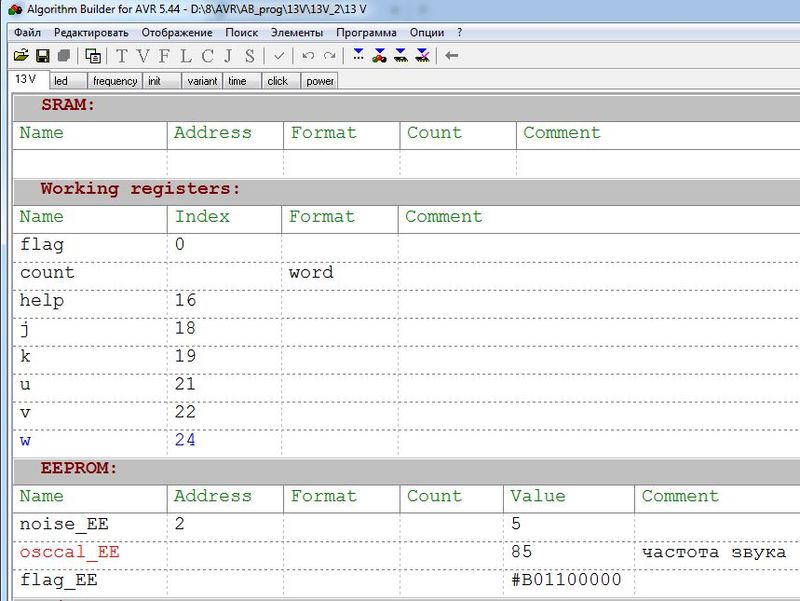The image size is (800, 601).
Task: Save the project with the floppy disk icon
Action: tap(43, 56)
